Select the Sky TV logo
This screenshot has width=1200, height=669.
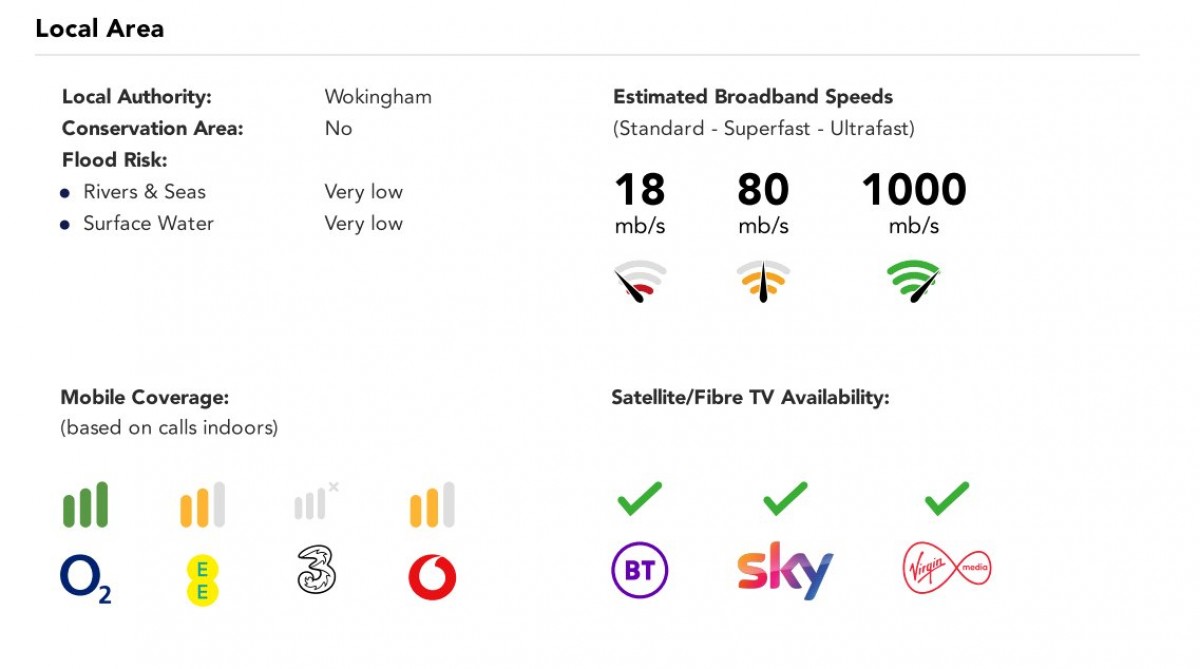tap(785, 571)
